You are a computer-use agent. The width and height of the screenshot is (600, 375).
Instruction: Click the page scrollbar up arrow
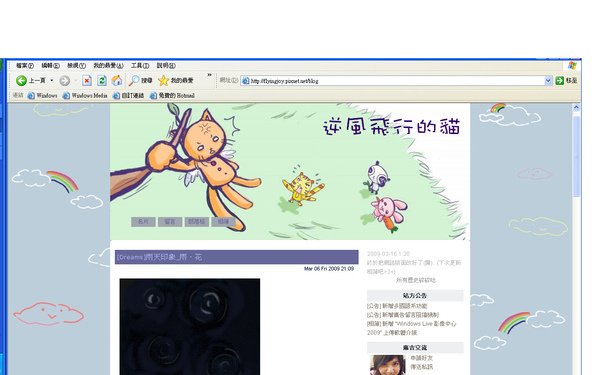click(576, 108)
